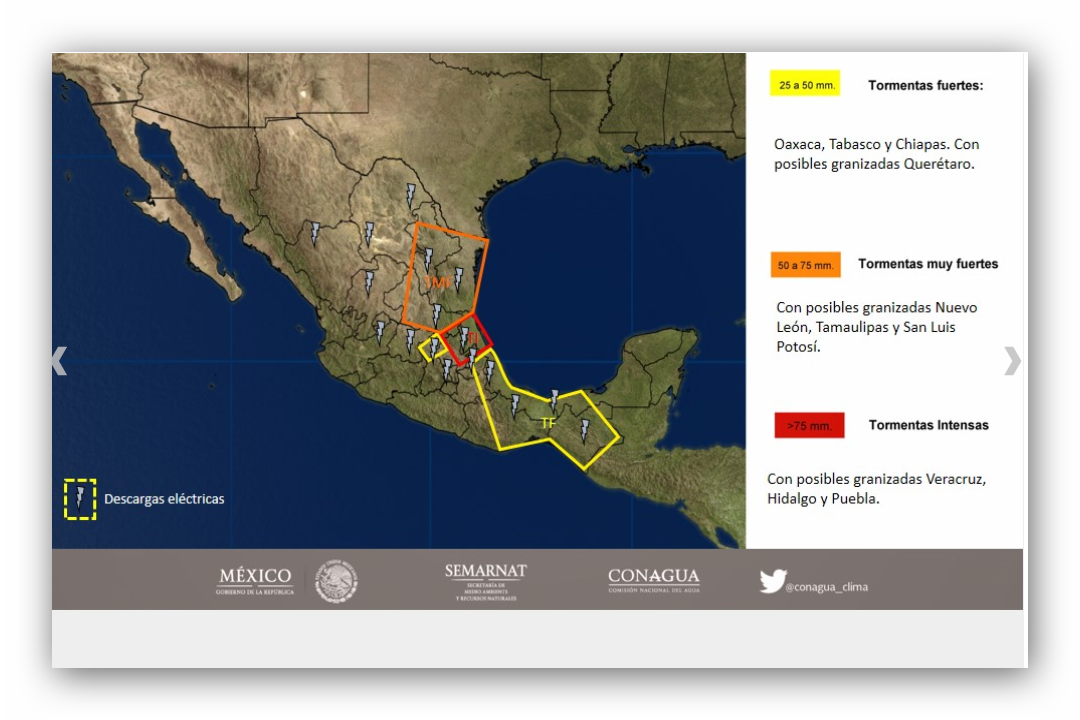Click the TF label in yellow map zone
The width and height of the screenshot is (1080, 720).
click(x=548, y=423)
